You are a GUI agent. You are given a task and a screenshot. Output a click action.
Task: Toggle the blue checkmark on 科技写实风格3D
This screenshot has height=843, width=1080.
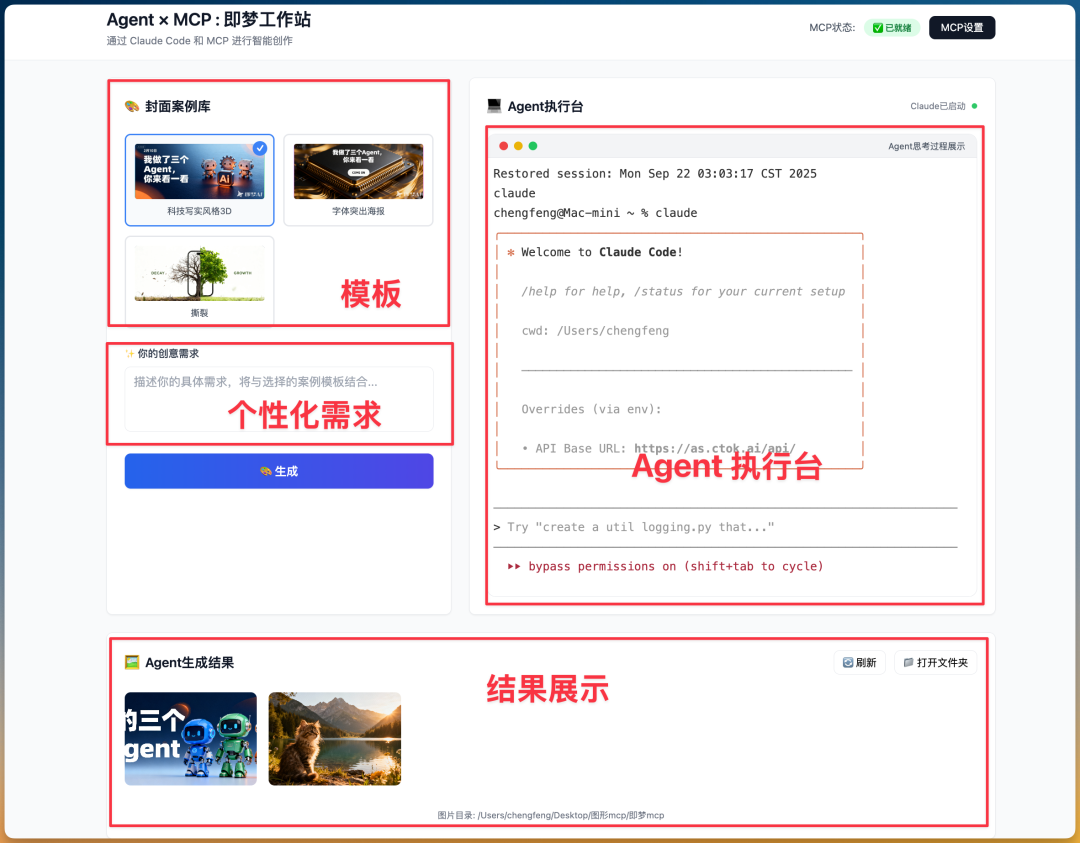260,148
